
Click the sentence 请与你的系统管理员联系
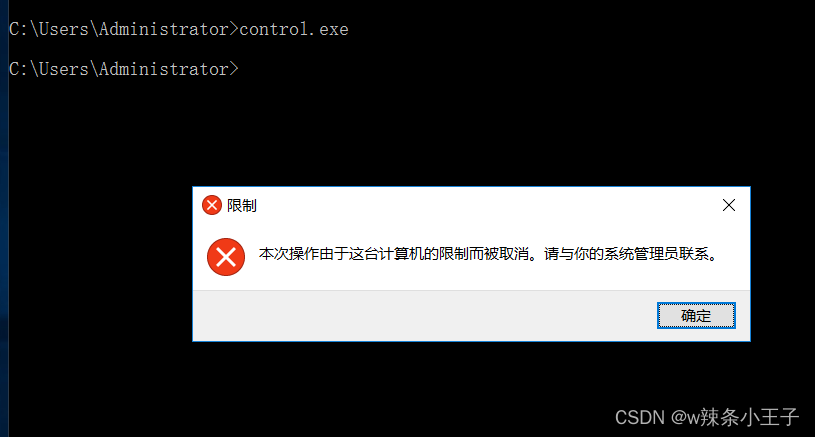tap(626, 254)
